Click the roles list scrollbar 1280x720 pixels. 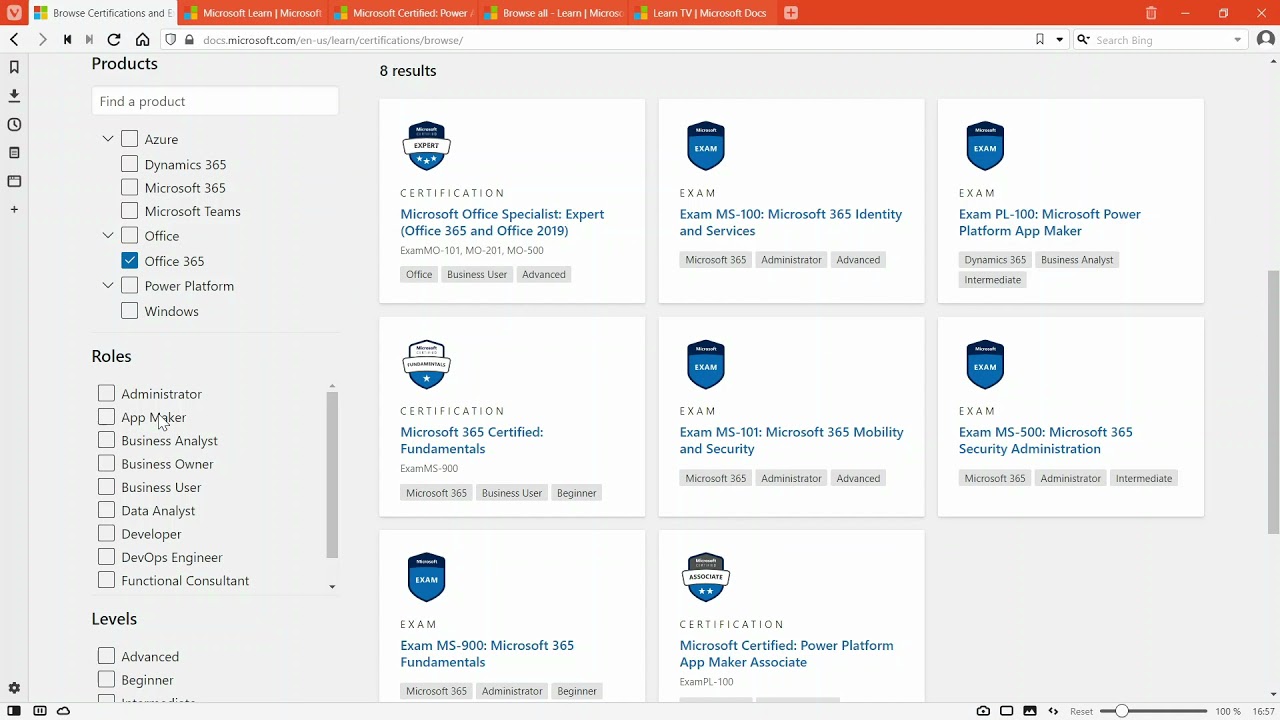coord(332,475)
